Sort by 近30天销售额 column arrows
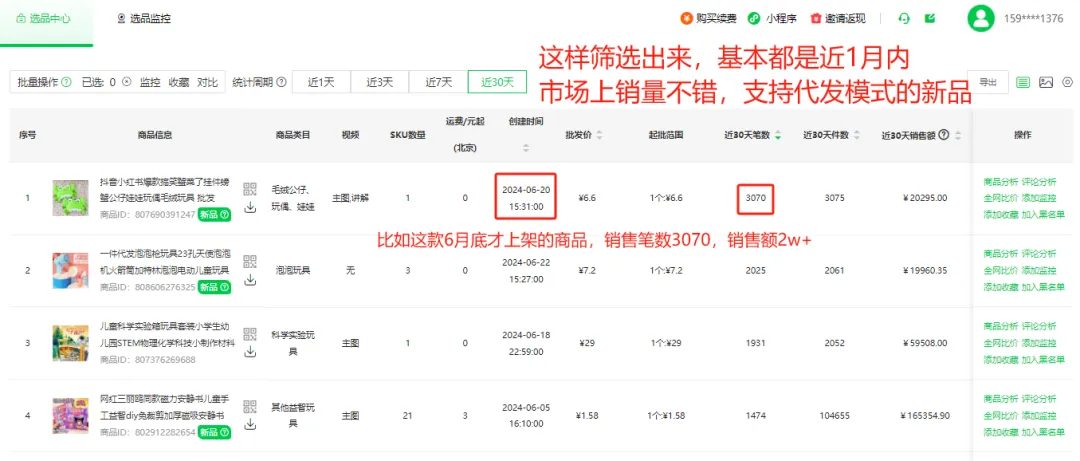This screenshot has height=461, width=1080. click(957, 136)
